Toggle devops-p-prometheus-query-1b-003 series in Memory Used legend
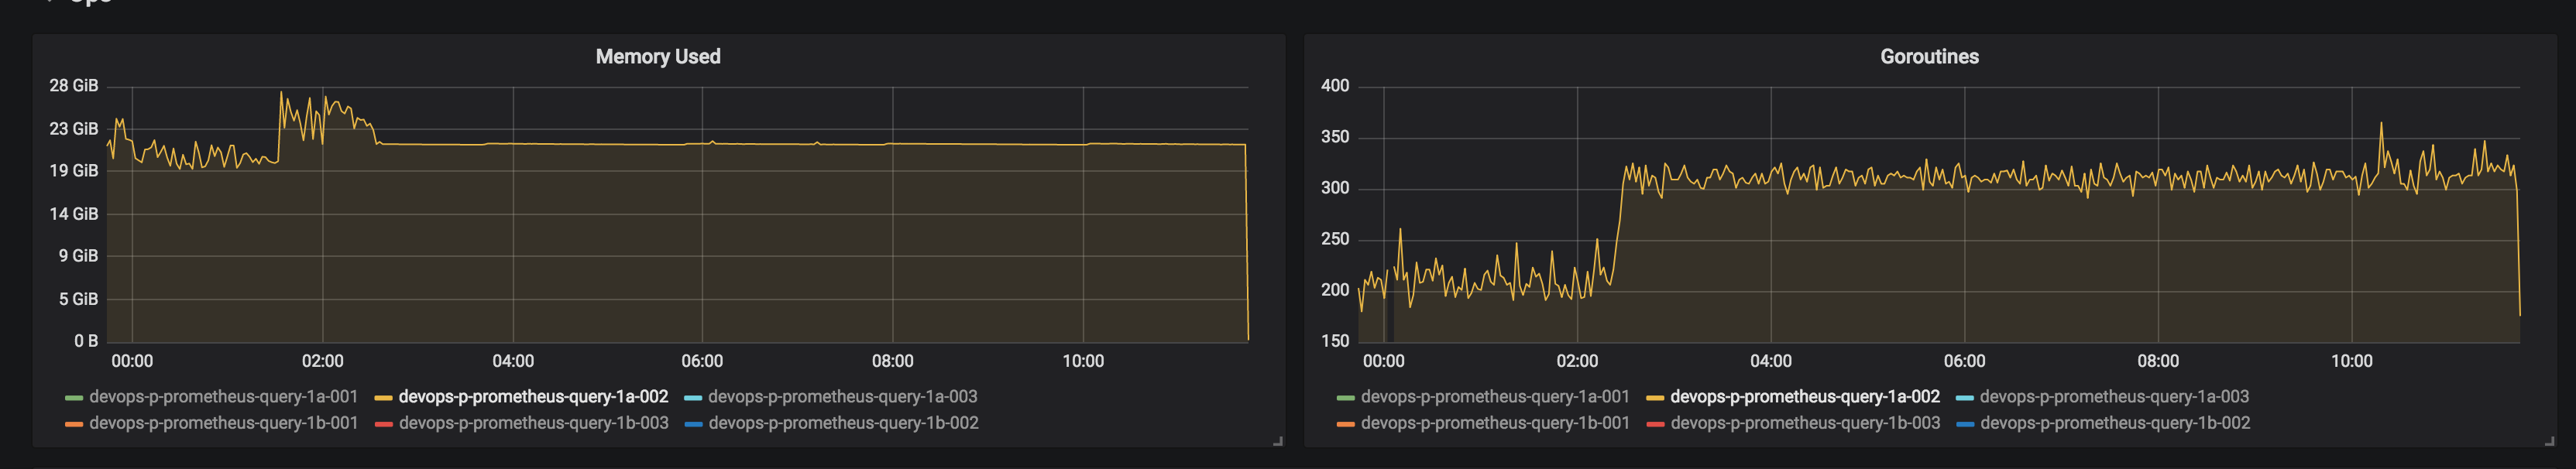The height and width of the screenshot is (469, 2576). (x=533, y=423)
